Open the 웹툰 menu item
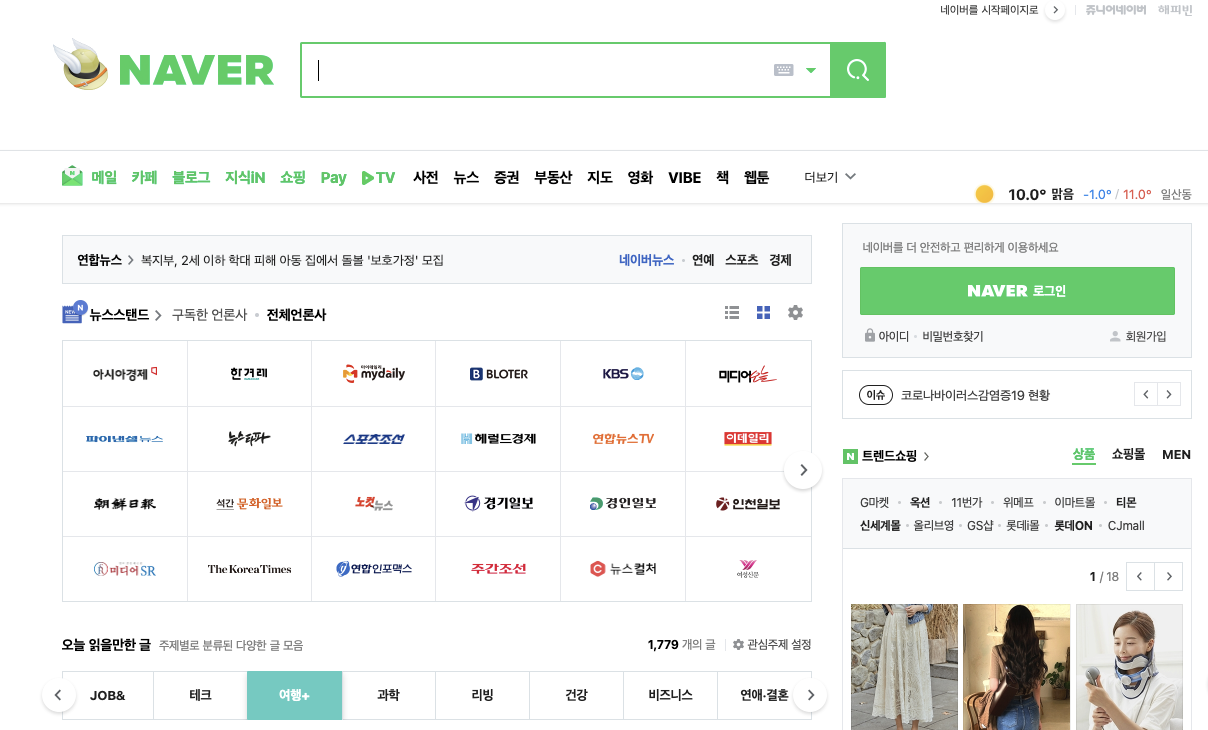 (x=757, y=177)
